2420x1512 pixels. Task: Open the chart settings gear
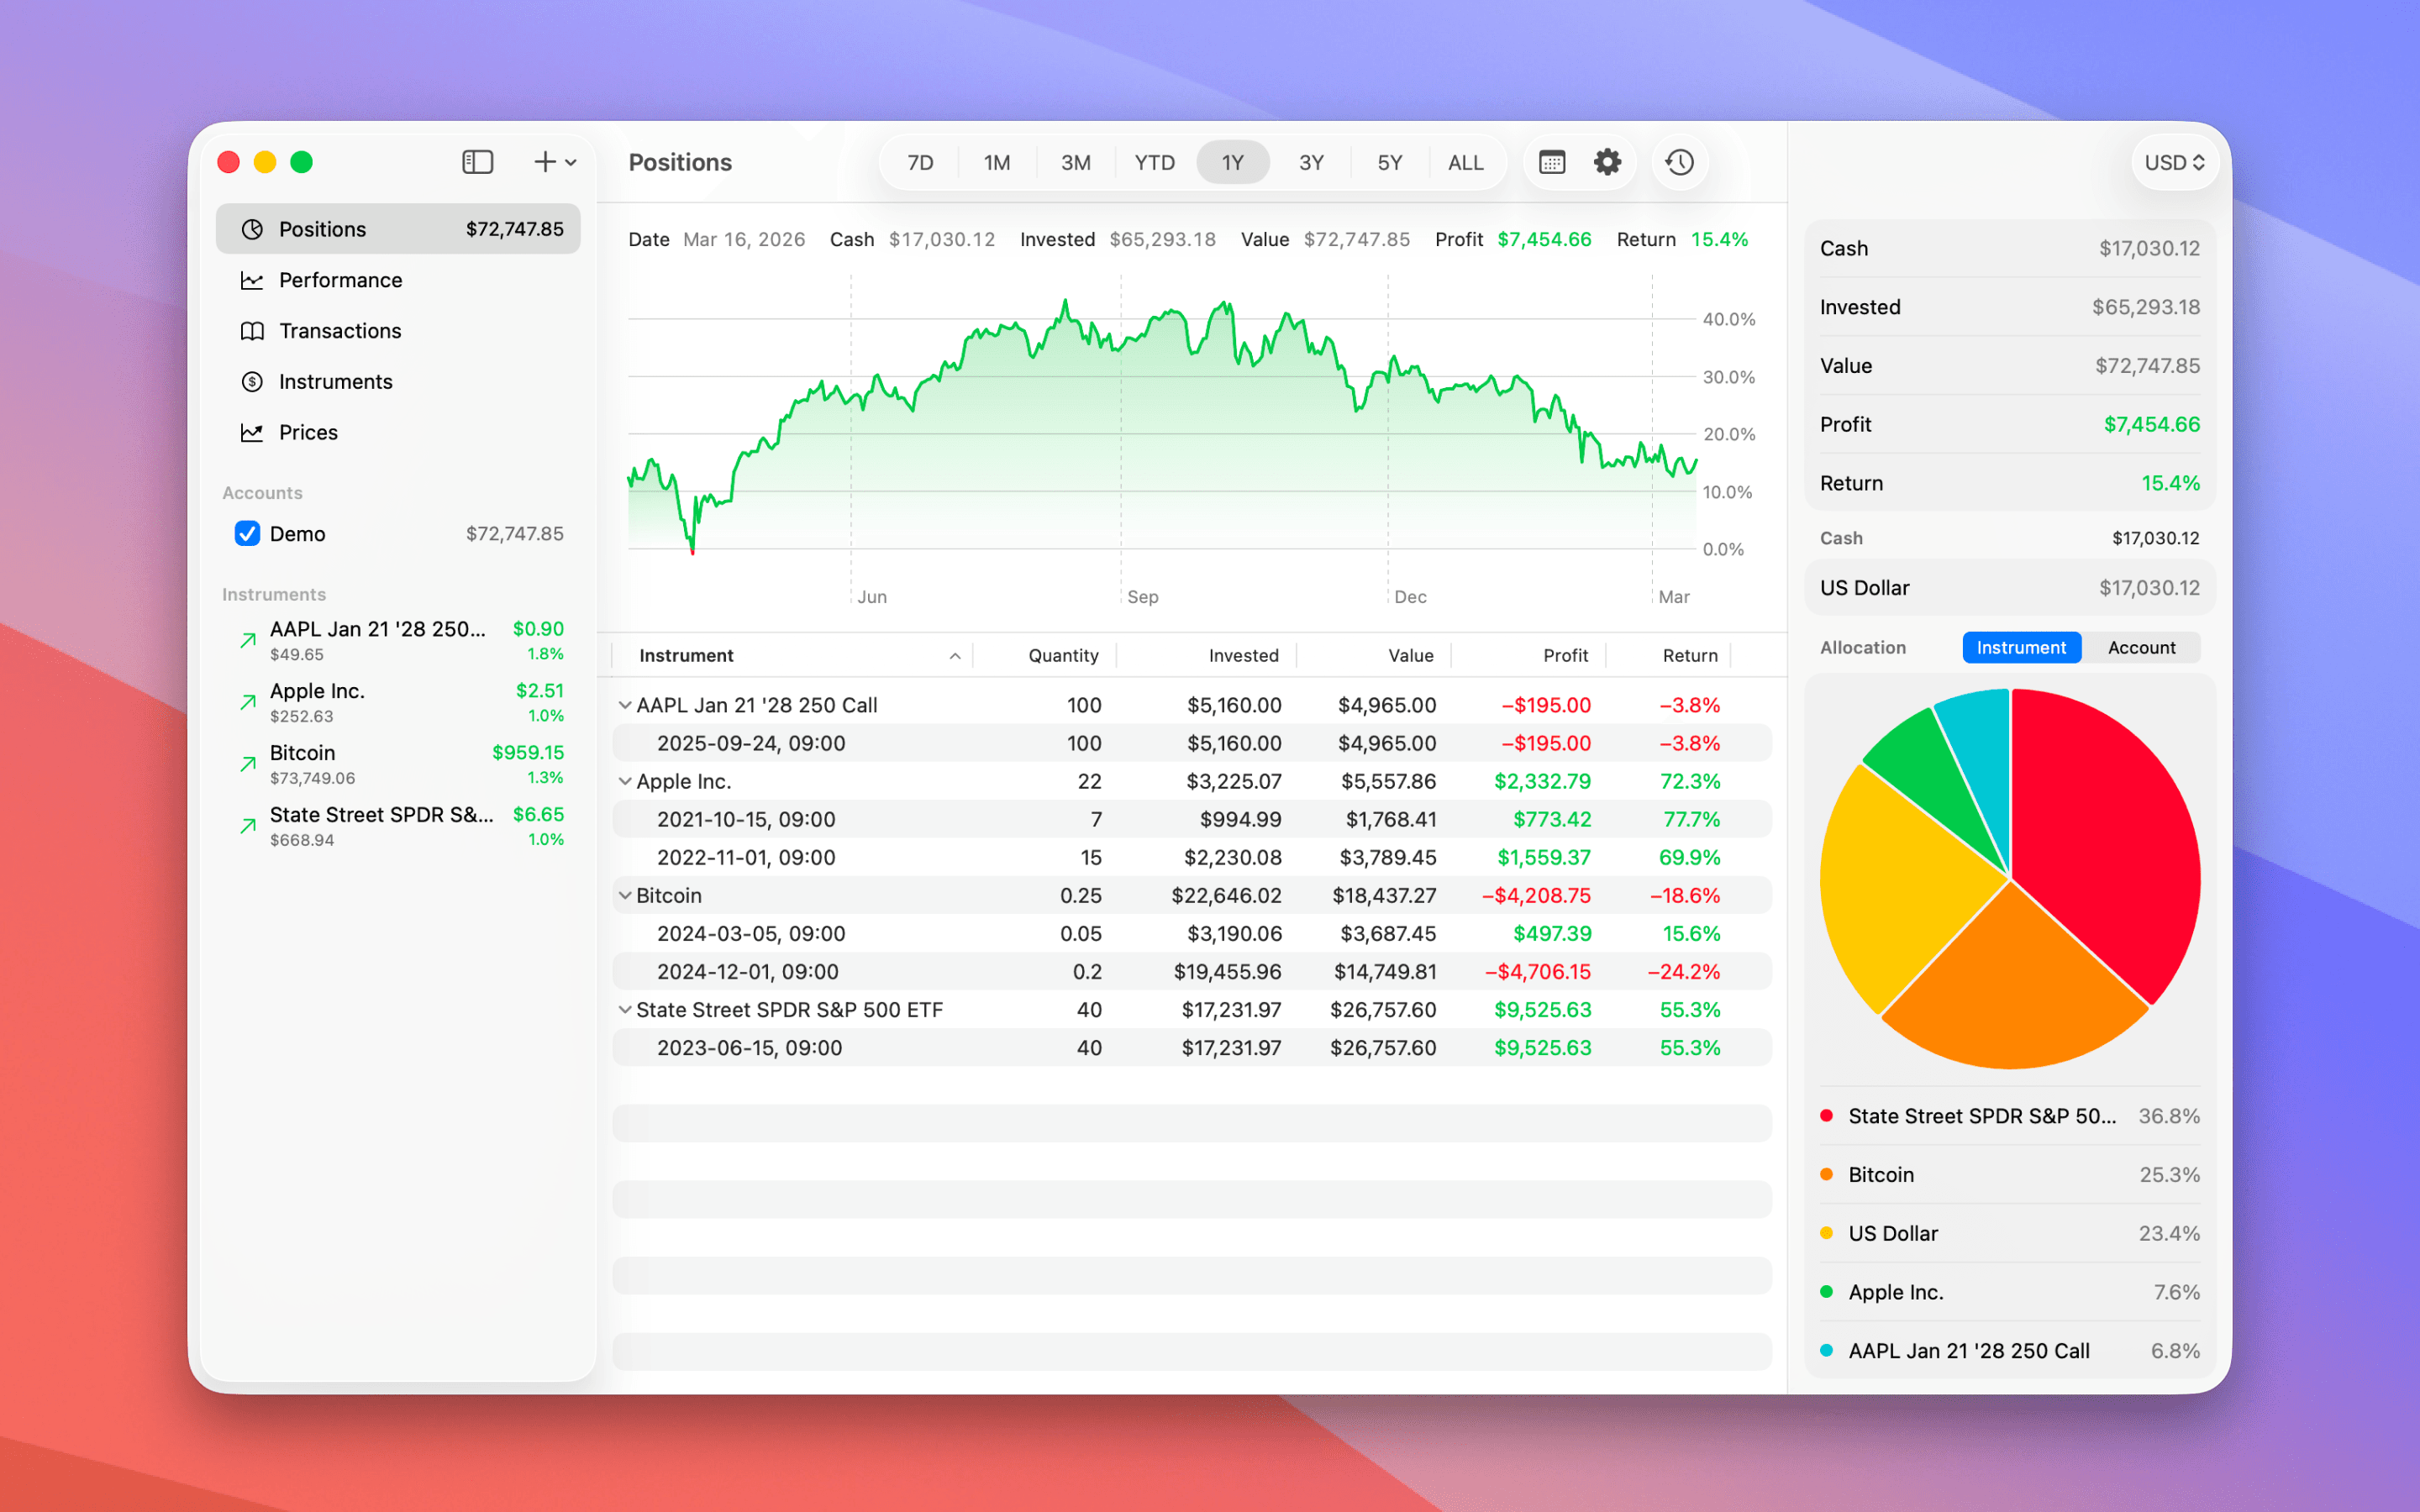pyautogui.click(x=1608, y=161)
